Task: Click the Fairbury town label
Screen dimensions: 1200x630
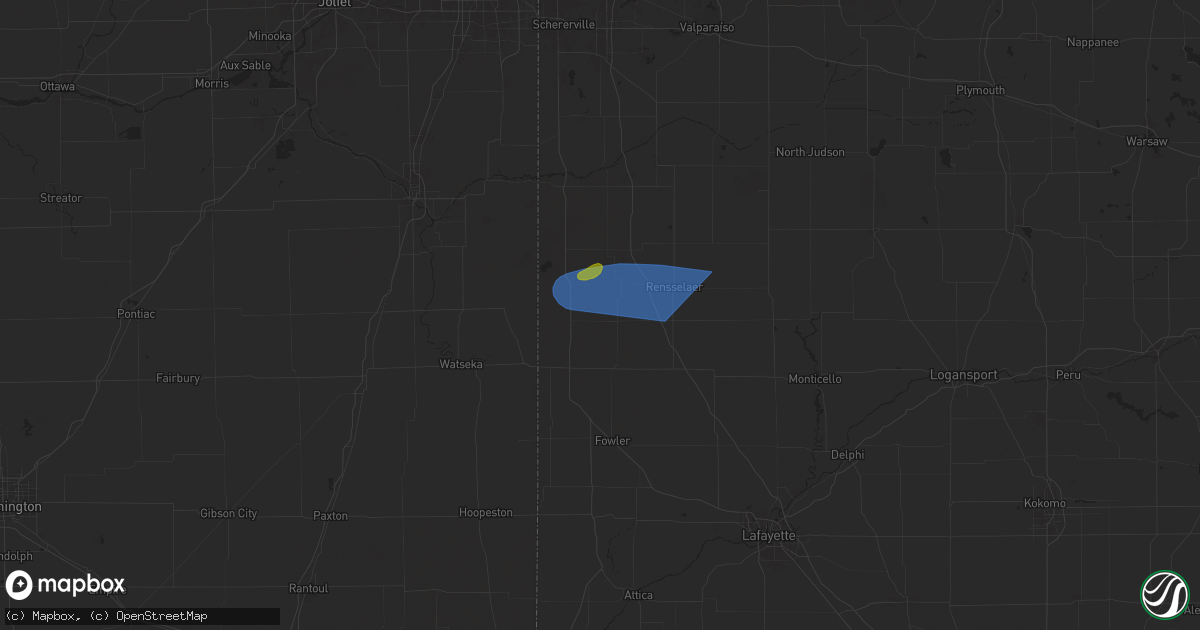Action: [178, 378]
